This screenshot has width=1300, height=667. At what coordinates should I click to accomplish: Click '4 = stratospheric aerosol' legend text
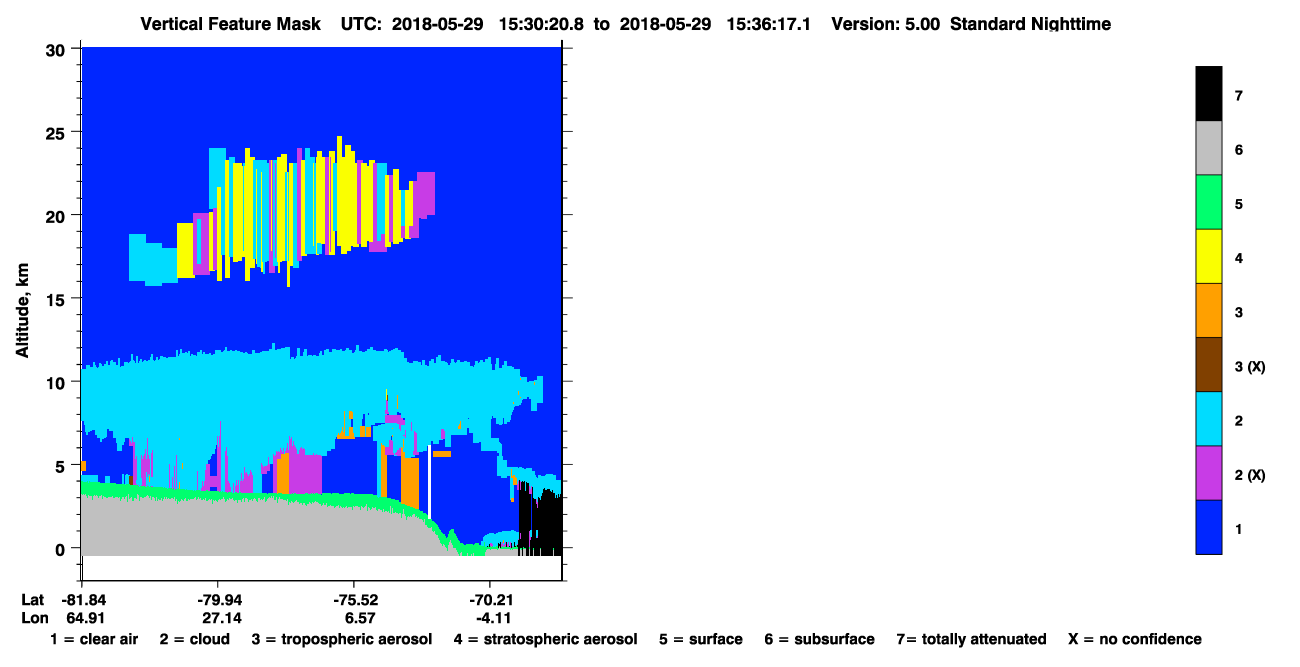pyautogui.click(x=546, y=639)
